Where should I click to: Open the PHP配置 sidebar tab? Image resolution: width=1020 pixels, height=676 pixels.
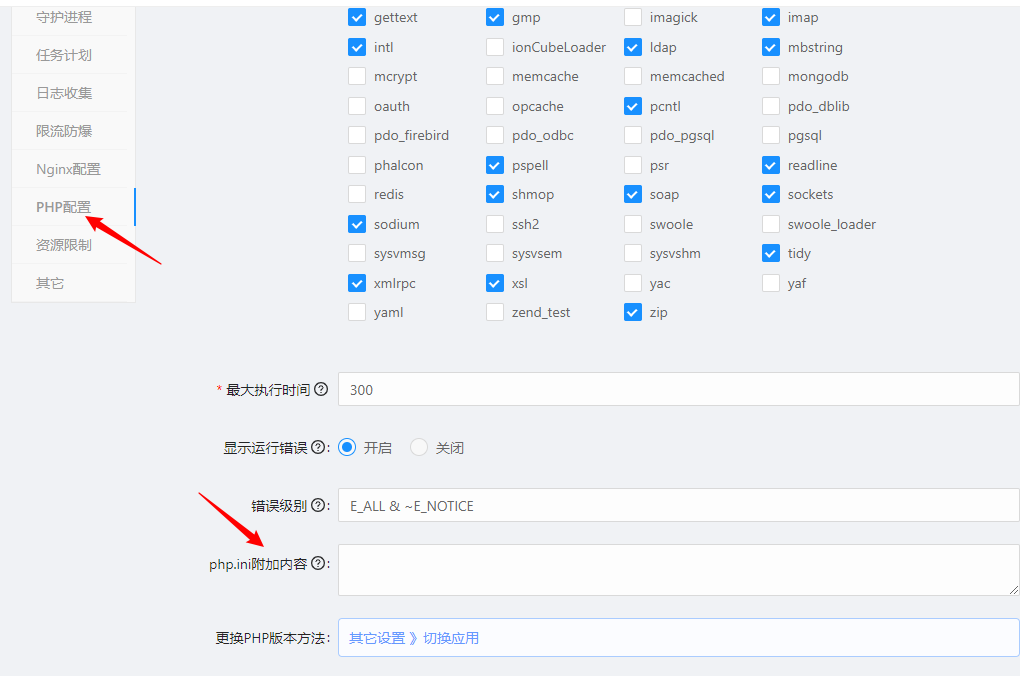64,207
